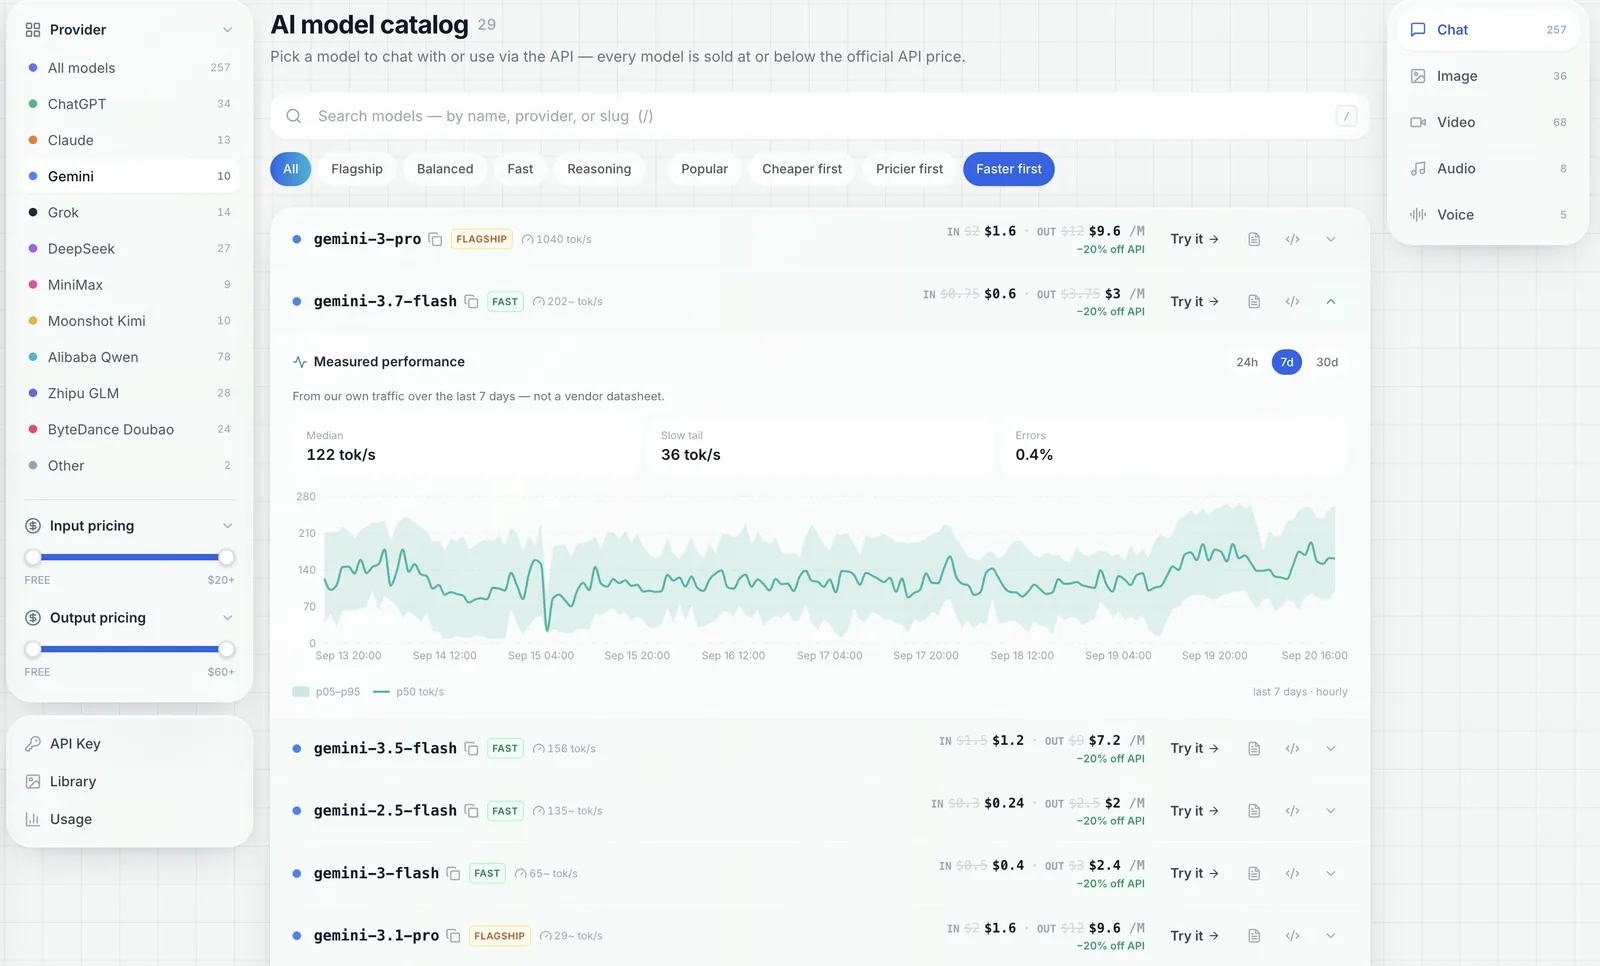Try gemini-3.5-flash in chat
The height and width of the screenshot is (966, 1600).
point(1194,749)
